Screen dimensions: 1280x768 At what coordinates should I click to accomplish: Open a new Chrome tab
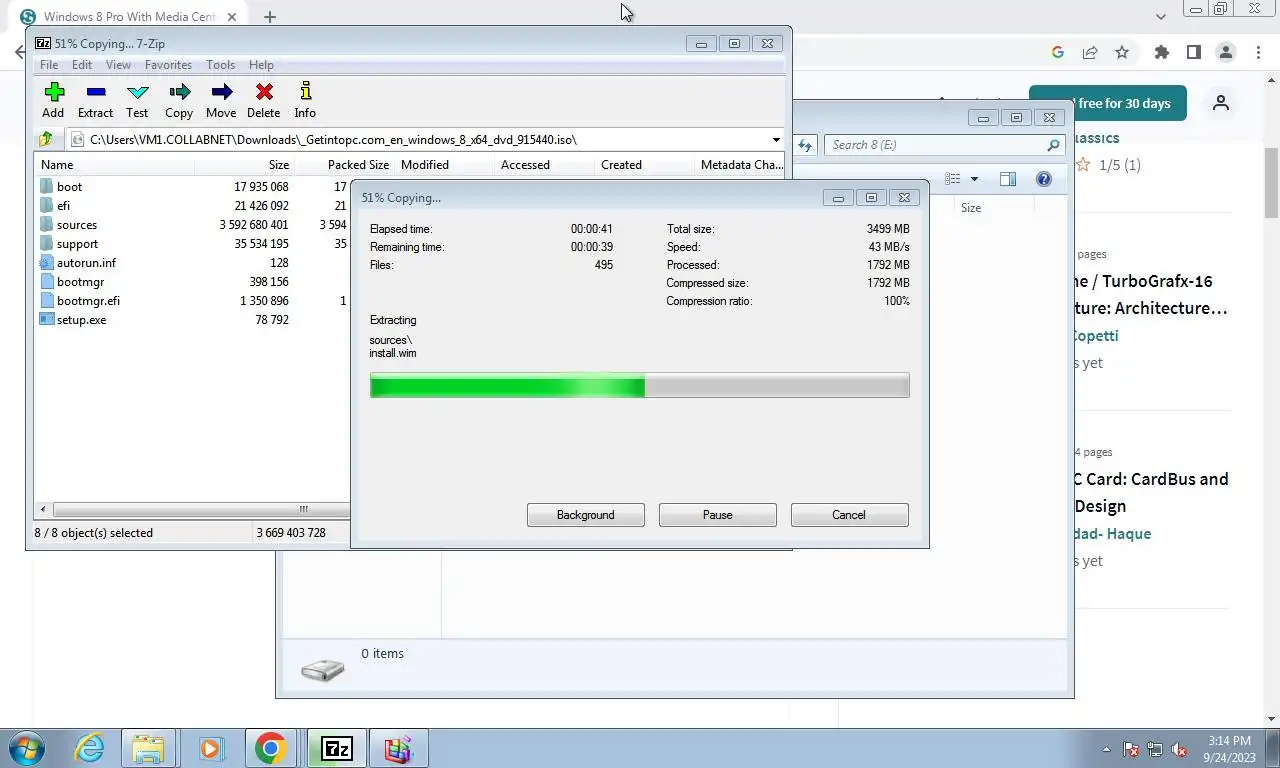click(270, 17)
